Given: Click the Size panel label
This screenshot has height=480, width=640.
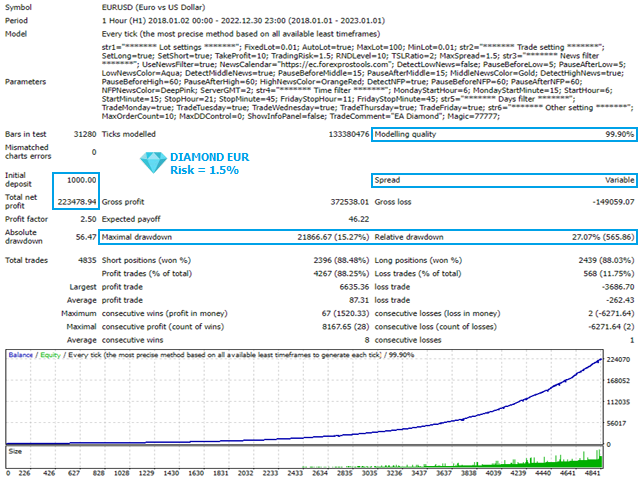Looking at the screenshot, I should [x=15, y=450].
